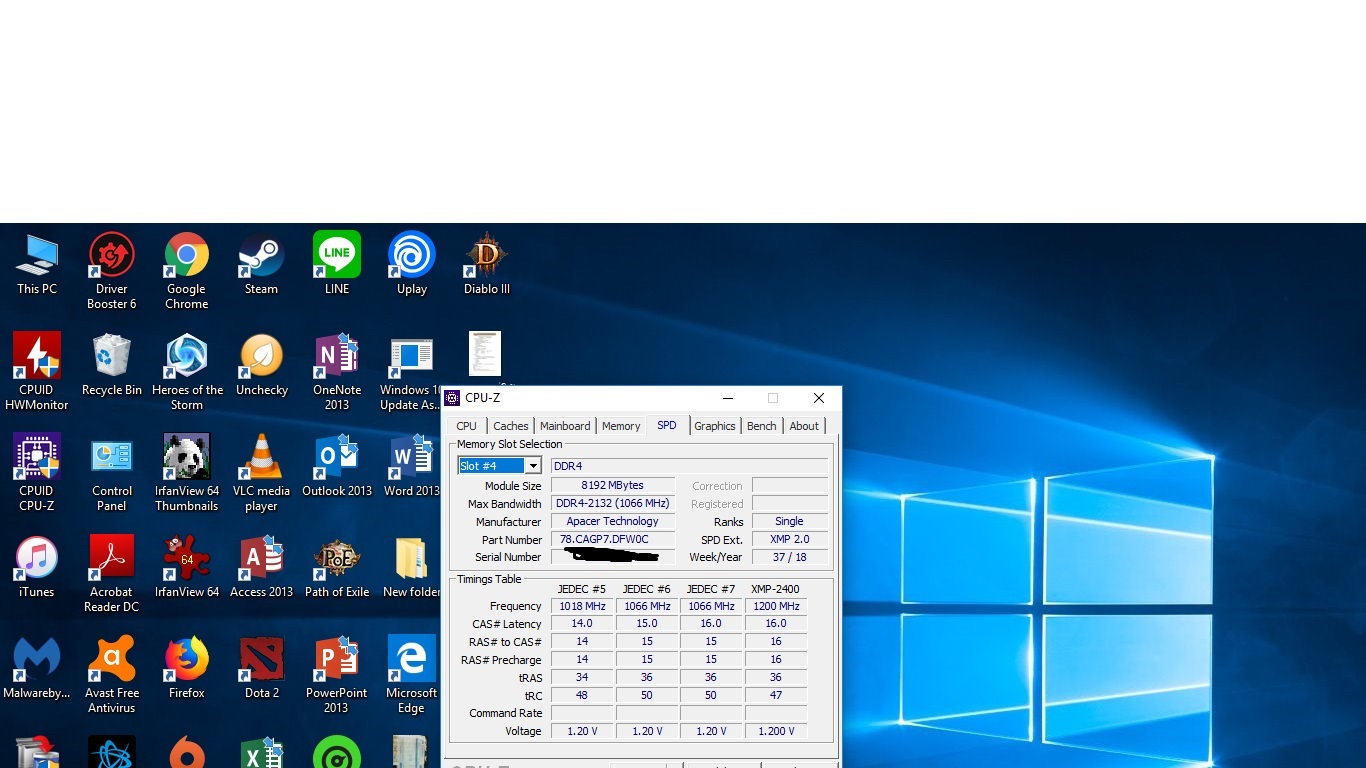Open Firefox from the desktop

pos(187,668)
